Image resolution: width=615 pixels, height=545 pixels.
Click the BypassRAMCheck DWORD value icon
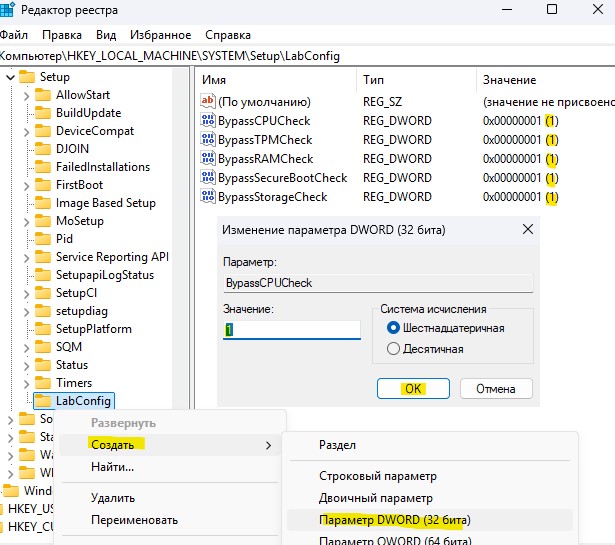point(207,158)
